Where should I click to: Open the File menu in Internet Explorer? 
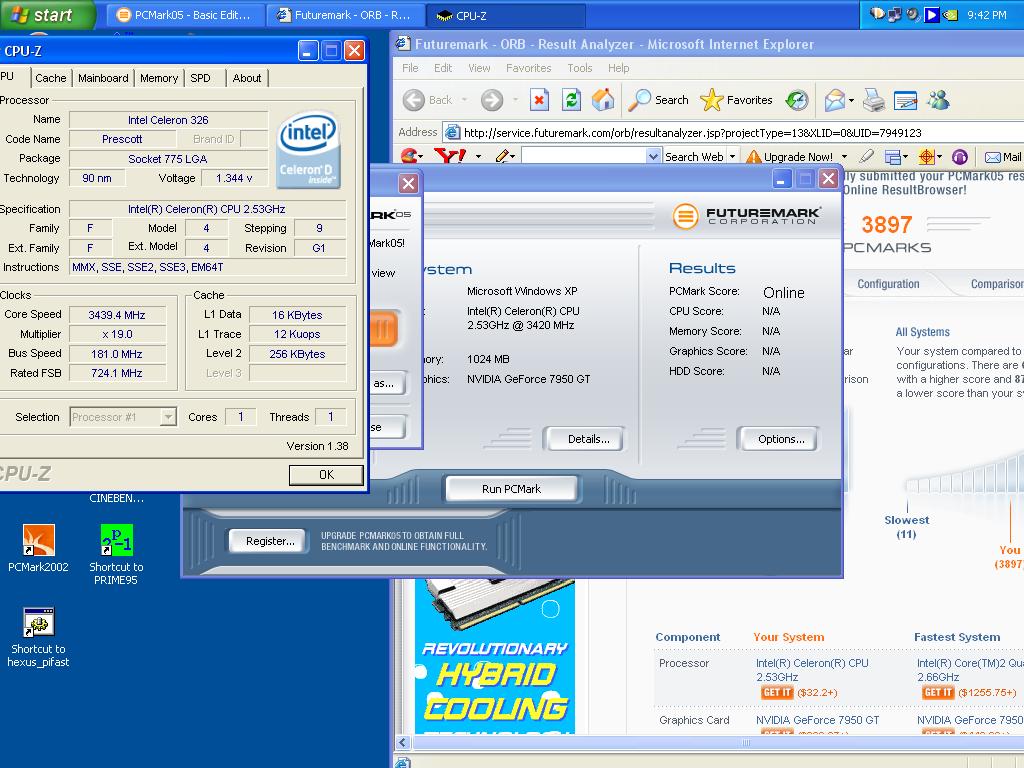pos(410,68)
